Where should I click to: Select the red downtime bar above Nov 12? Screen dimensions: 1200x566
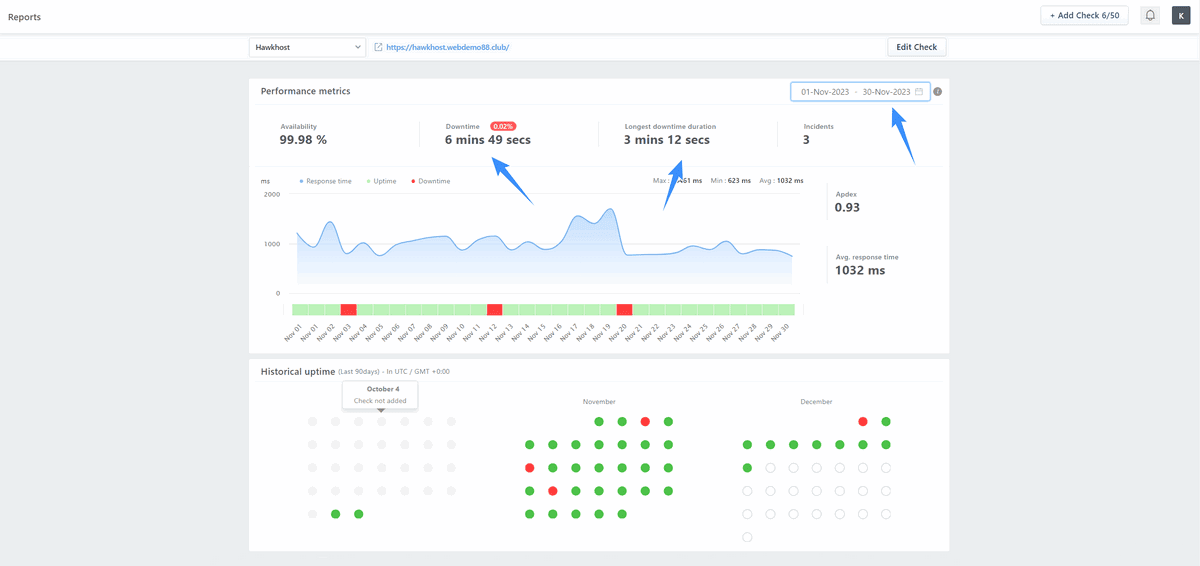494,310
